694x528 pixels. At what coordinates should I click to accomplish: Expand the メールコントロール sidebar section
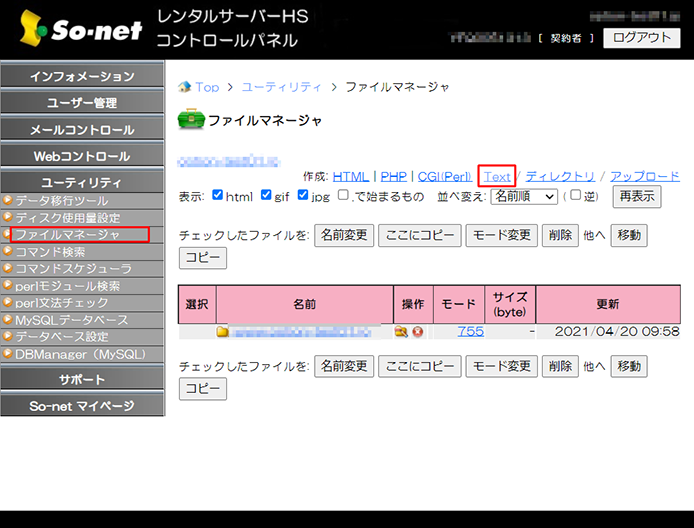tap(82, 130)
